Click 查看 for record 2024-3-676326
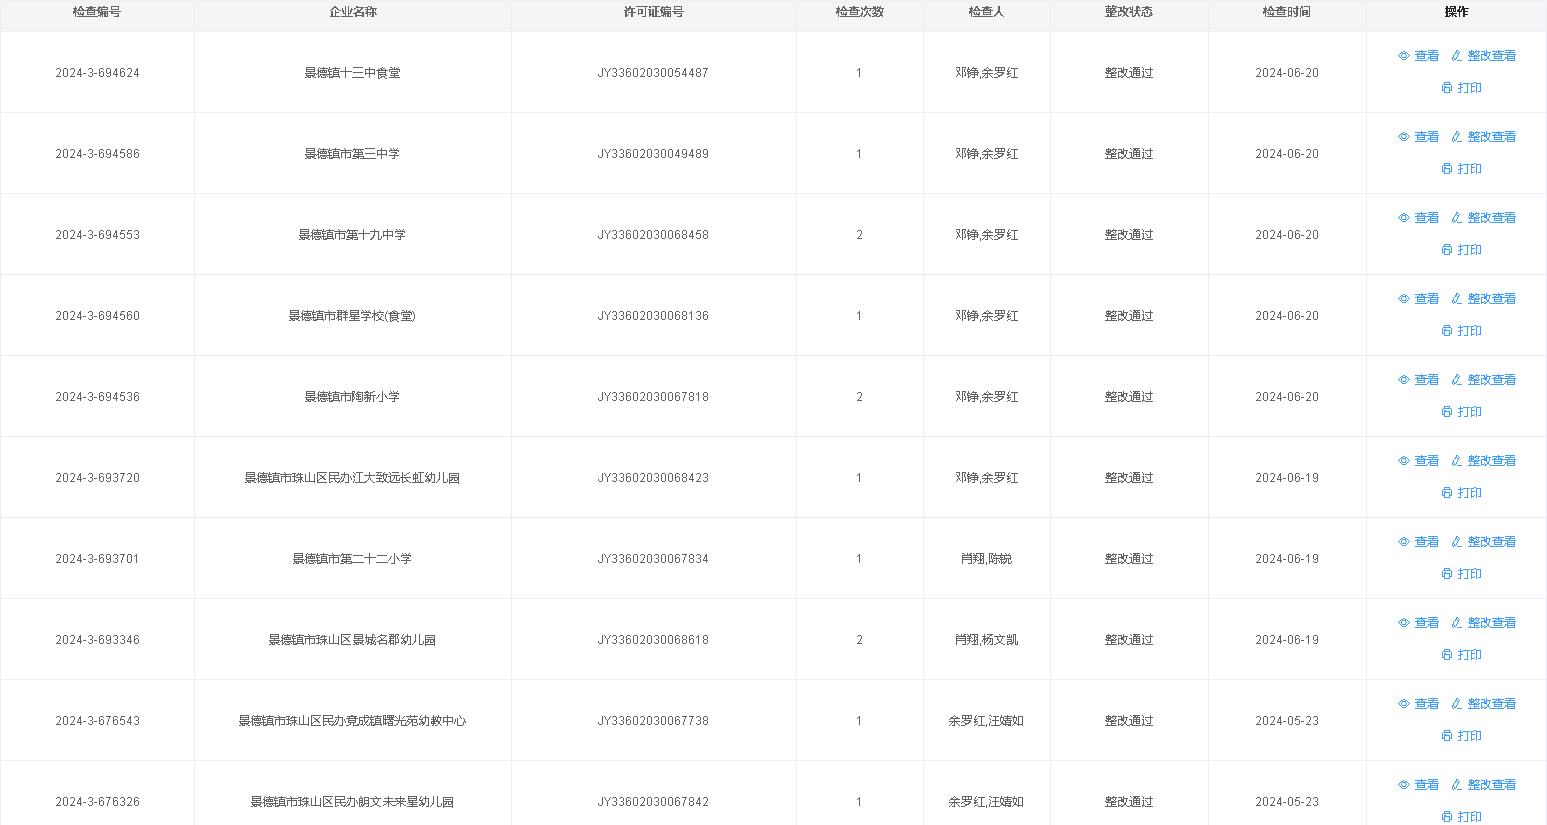This screenshot has height=825, width=1547. click(x=1426, y=785)
